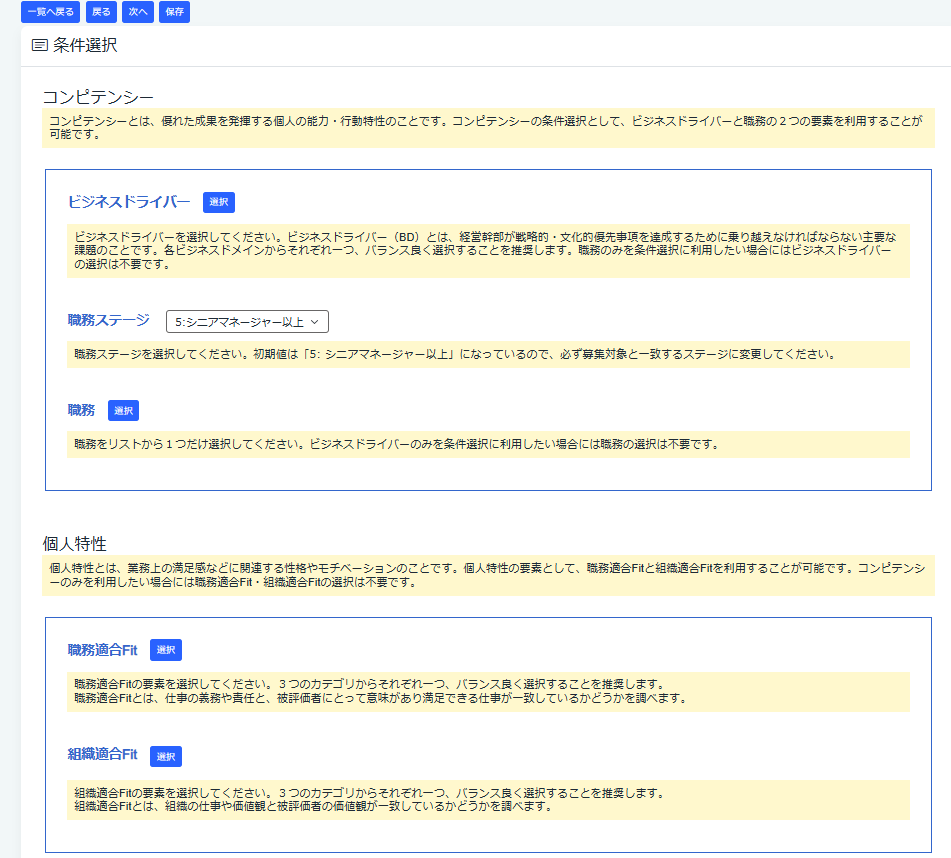Screen dimensions: 951x858
Task: Click the 次へ button
Action: pos(137,11)
